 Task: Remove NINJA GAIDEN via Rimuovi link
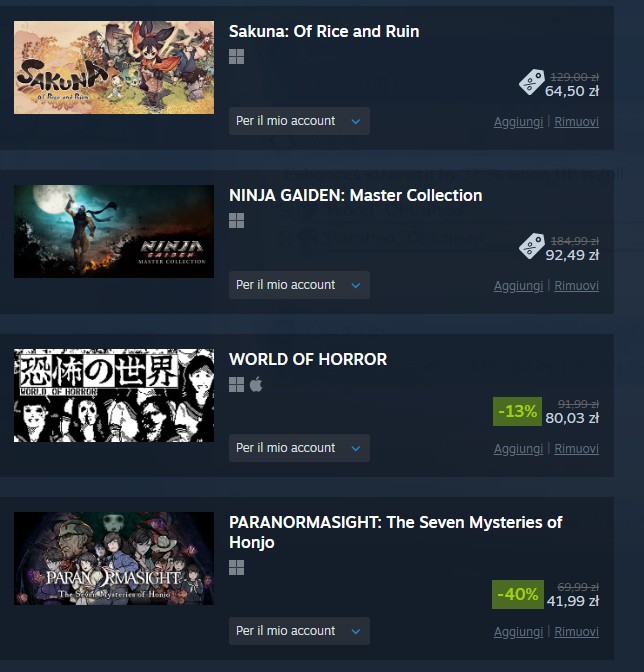pos(576,286)
